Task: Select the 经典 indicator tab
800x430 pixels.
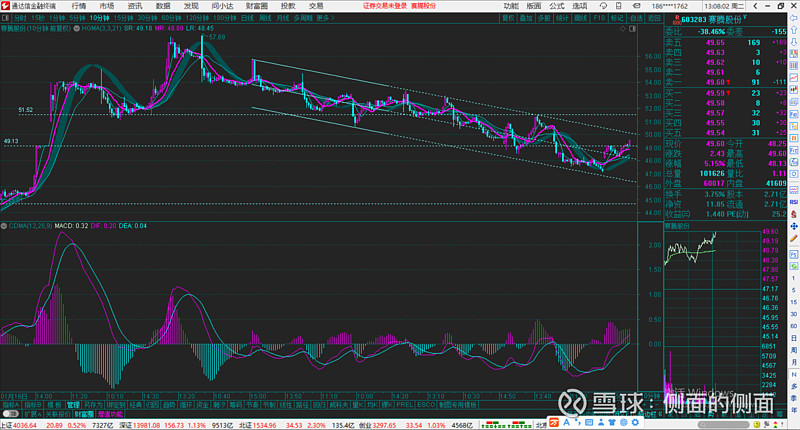Action: 135,404
